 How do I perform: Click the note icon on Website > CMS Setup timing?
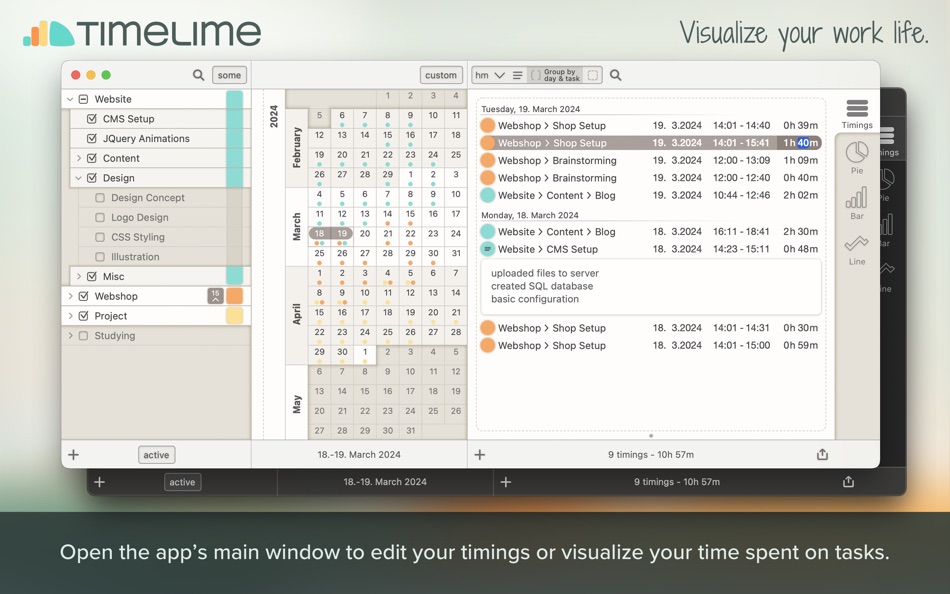point(488,249)
